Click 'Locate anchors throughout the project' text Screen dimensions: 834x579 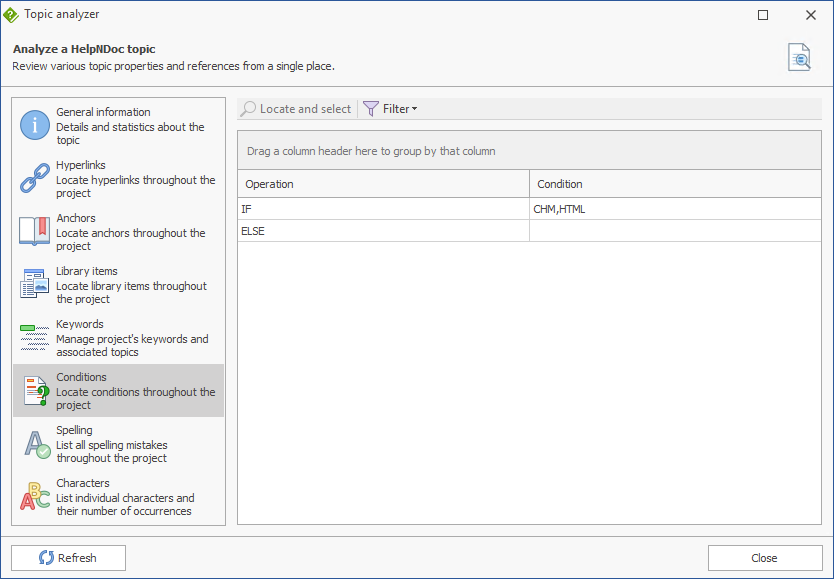131,239
